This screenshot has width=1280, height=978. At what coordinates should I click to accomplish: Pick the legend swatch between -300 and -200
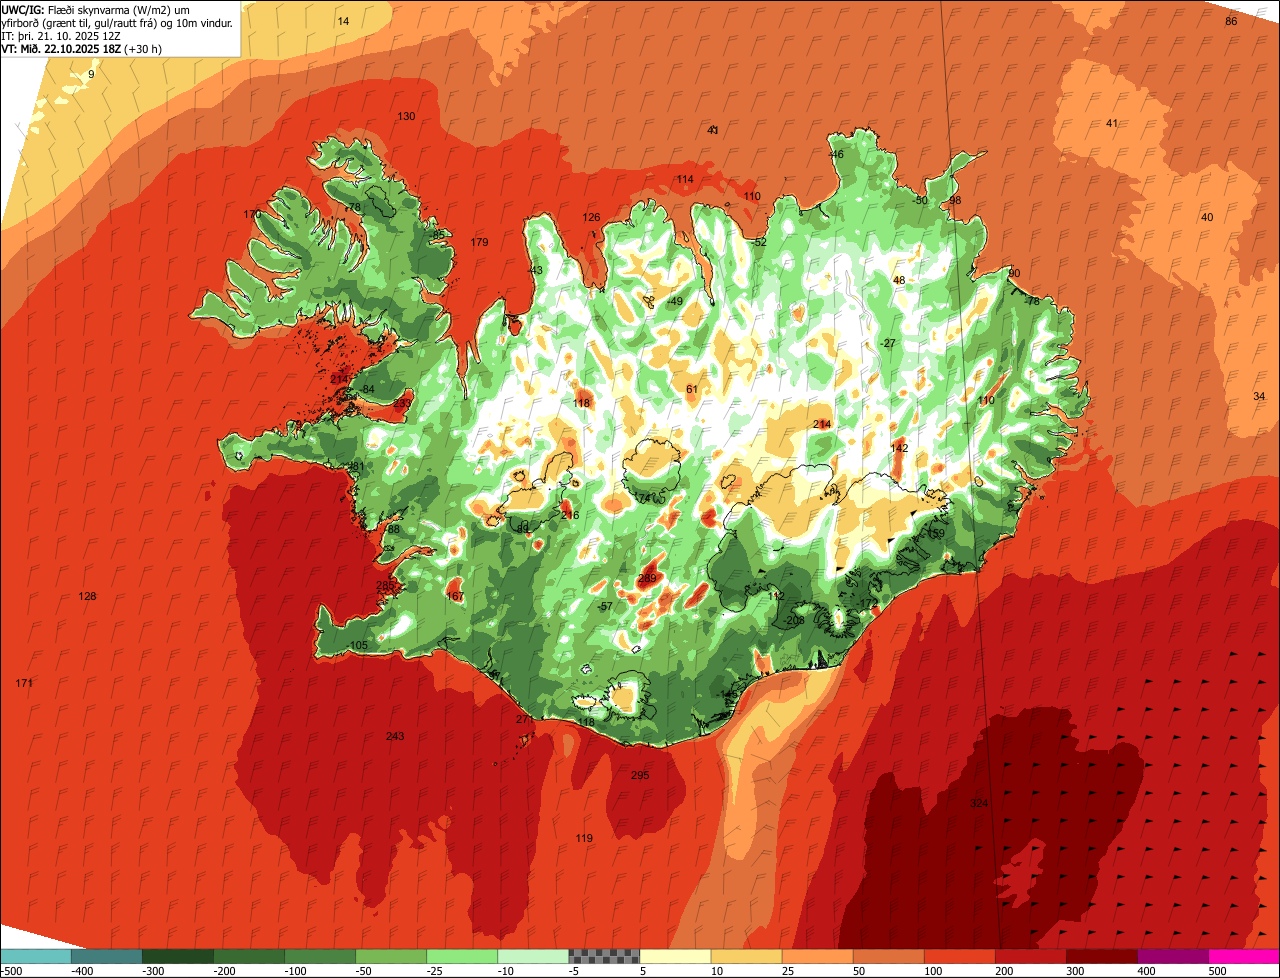(x=178, y=956)
